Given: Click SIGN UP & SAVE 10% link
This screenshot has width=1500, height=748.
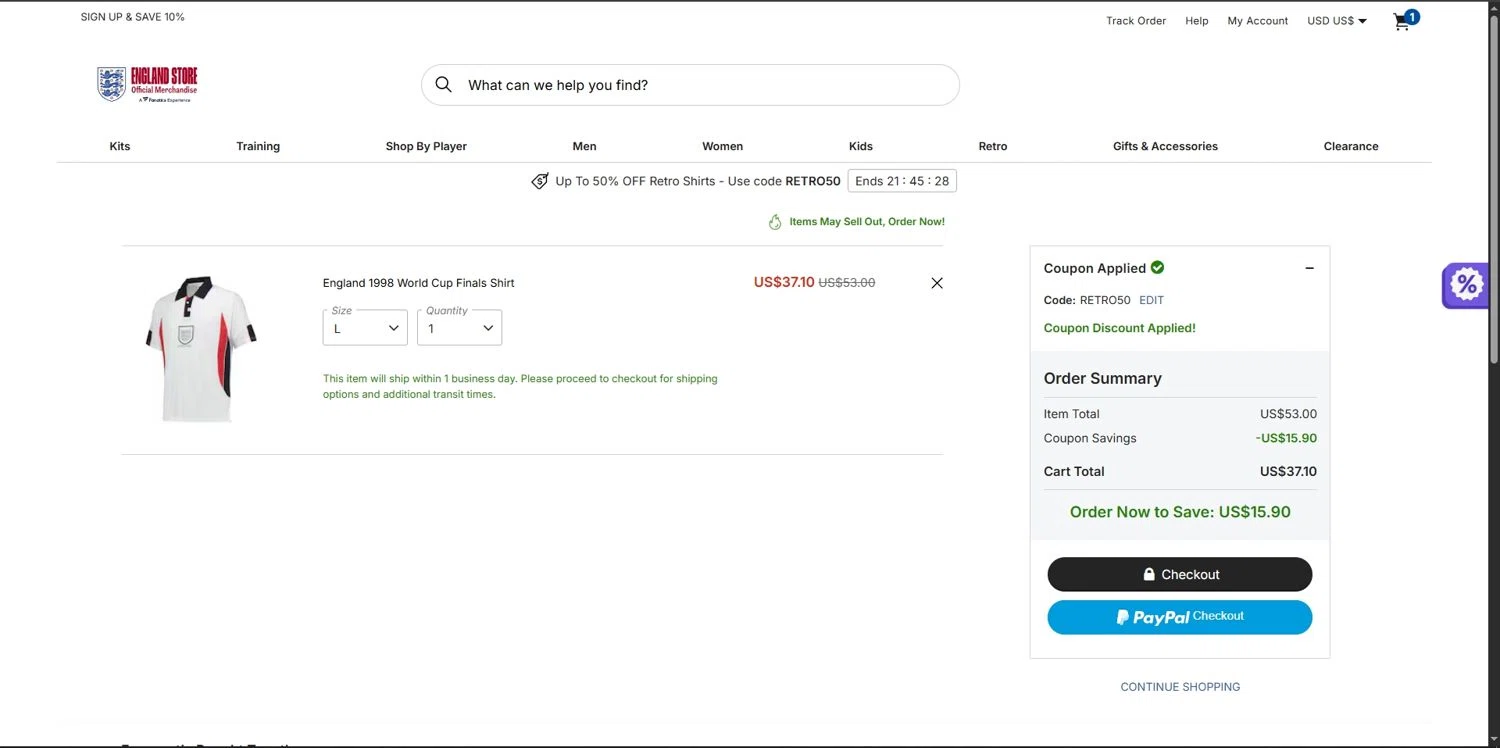Looking at the screenshot, I should pos(133,17).
